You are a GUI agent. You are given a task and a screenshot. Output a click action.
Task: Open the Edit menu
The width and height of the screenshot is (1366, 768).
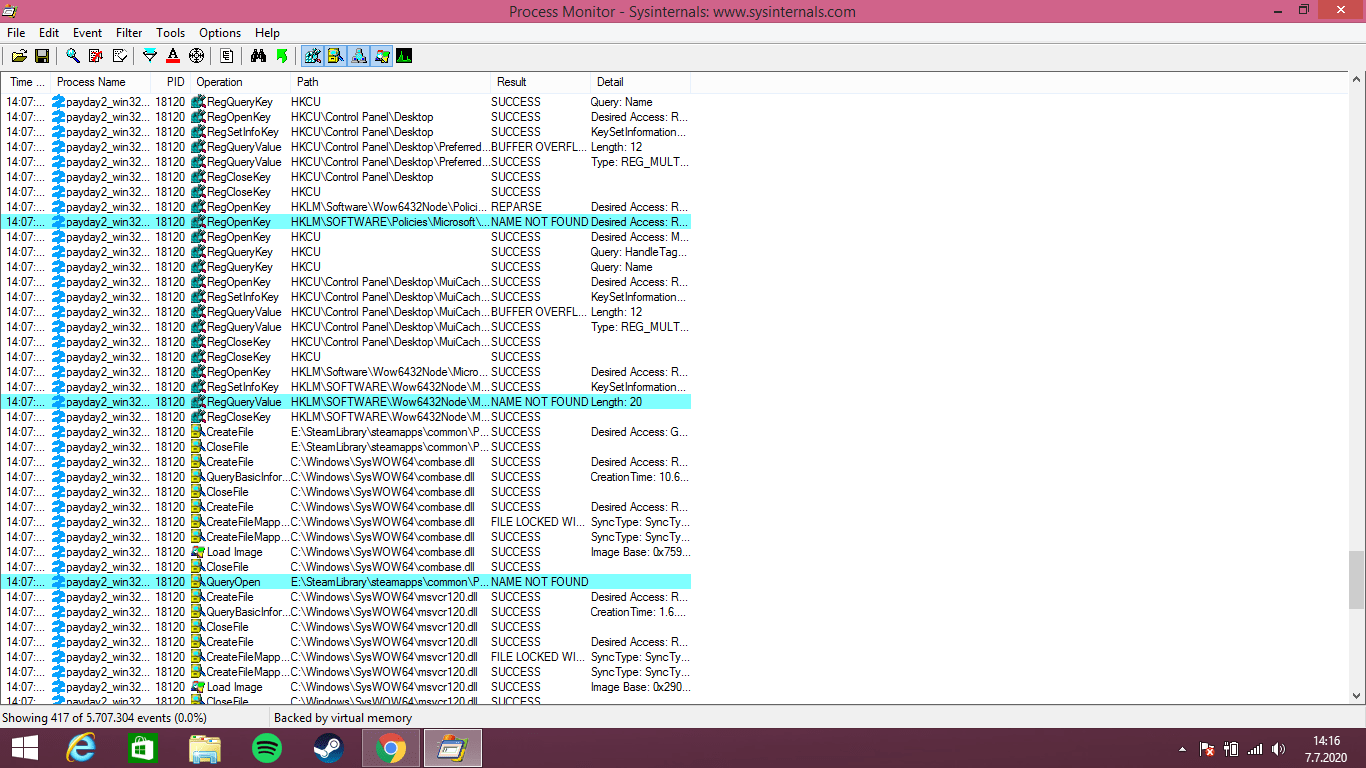point(49,33)
